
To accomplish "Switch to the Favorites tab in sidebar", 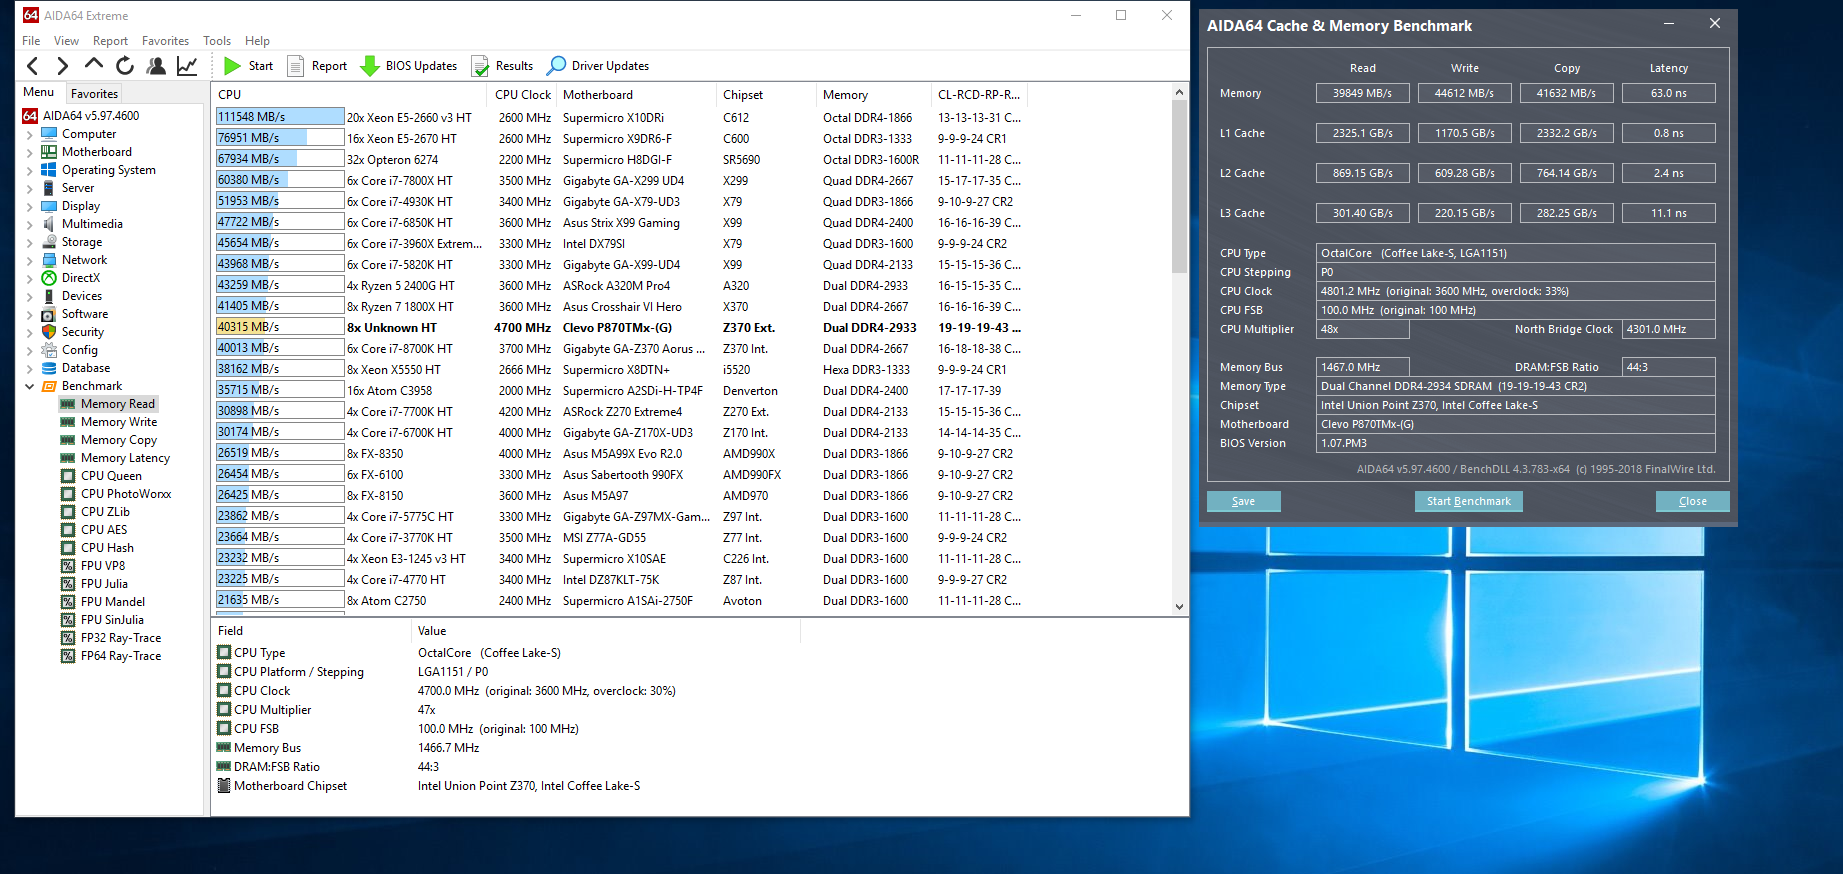I will pos(94,93).
